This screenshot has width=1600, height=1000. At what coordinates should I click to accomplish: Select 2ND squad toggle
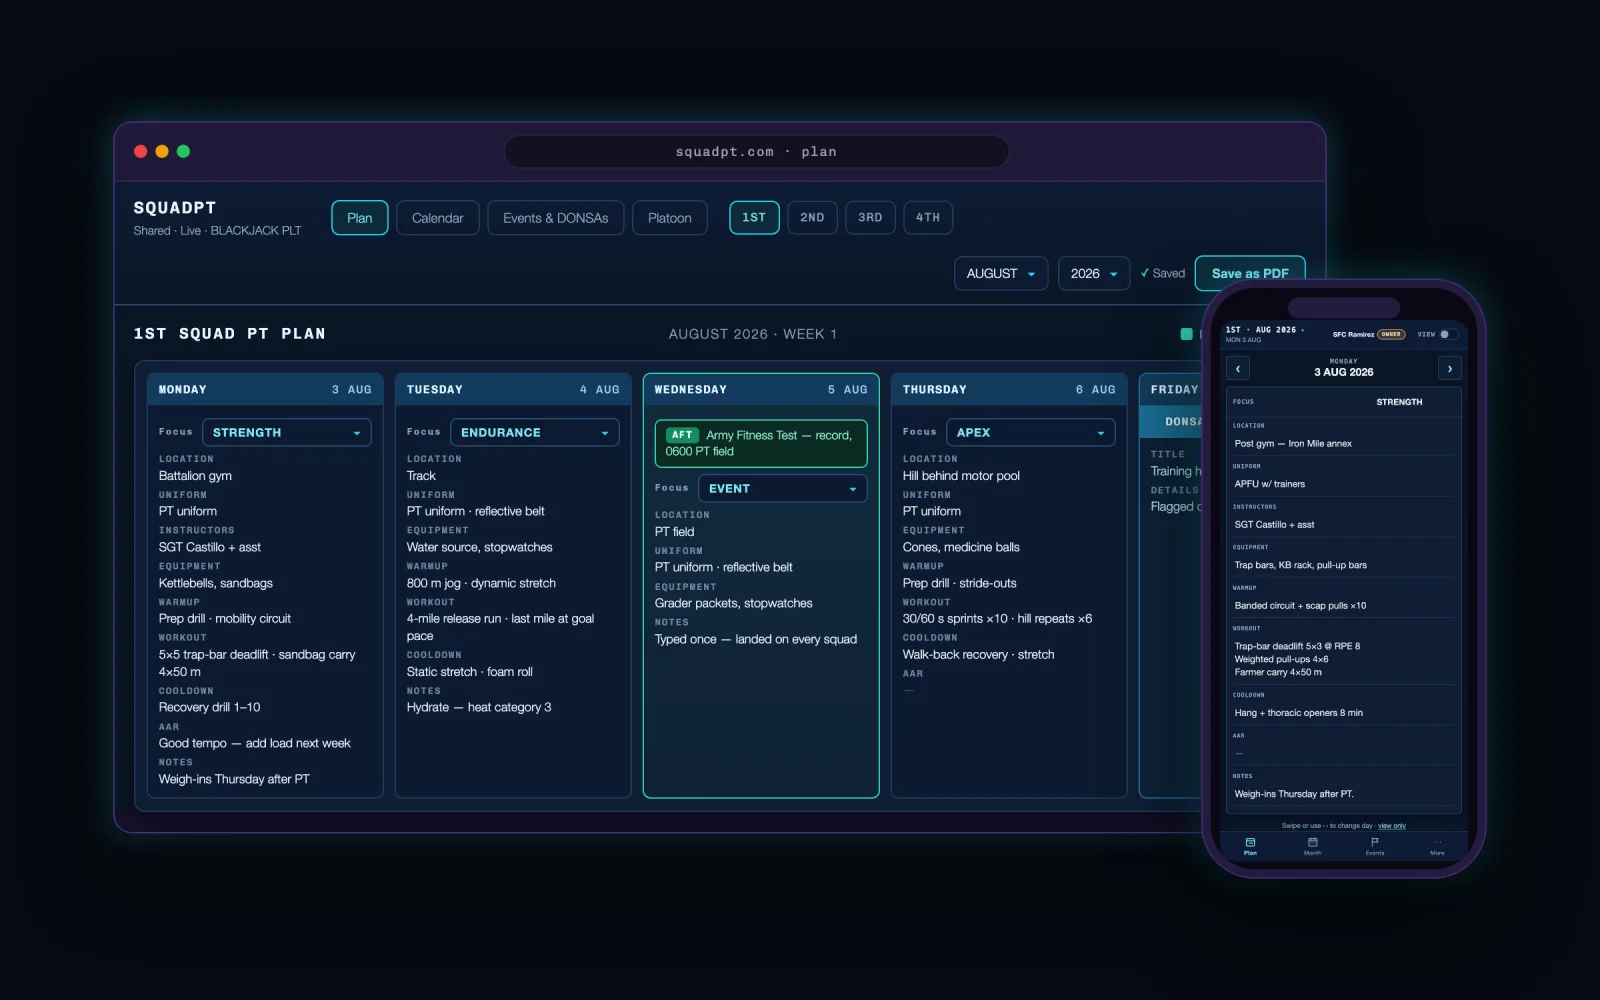point(812,217)
